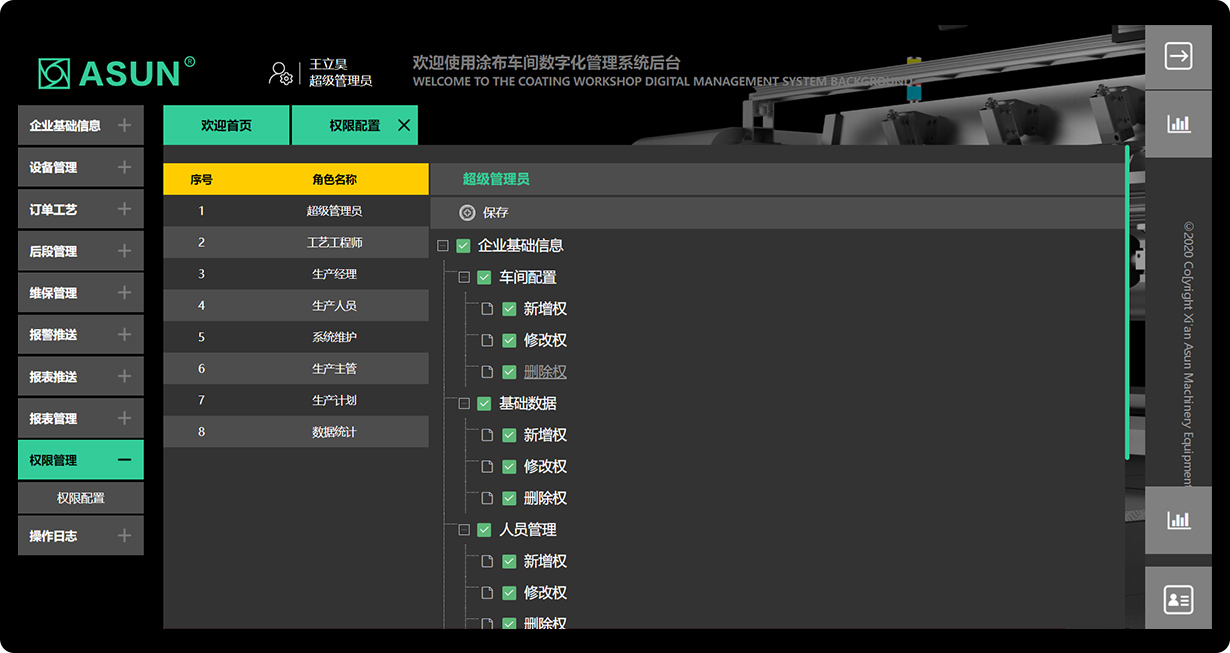
Task: Click the ID card icon on right sidebar
Action: (x=1178, y=599)
